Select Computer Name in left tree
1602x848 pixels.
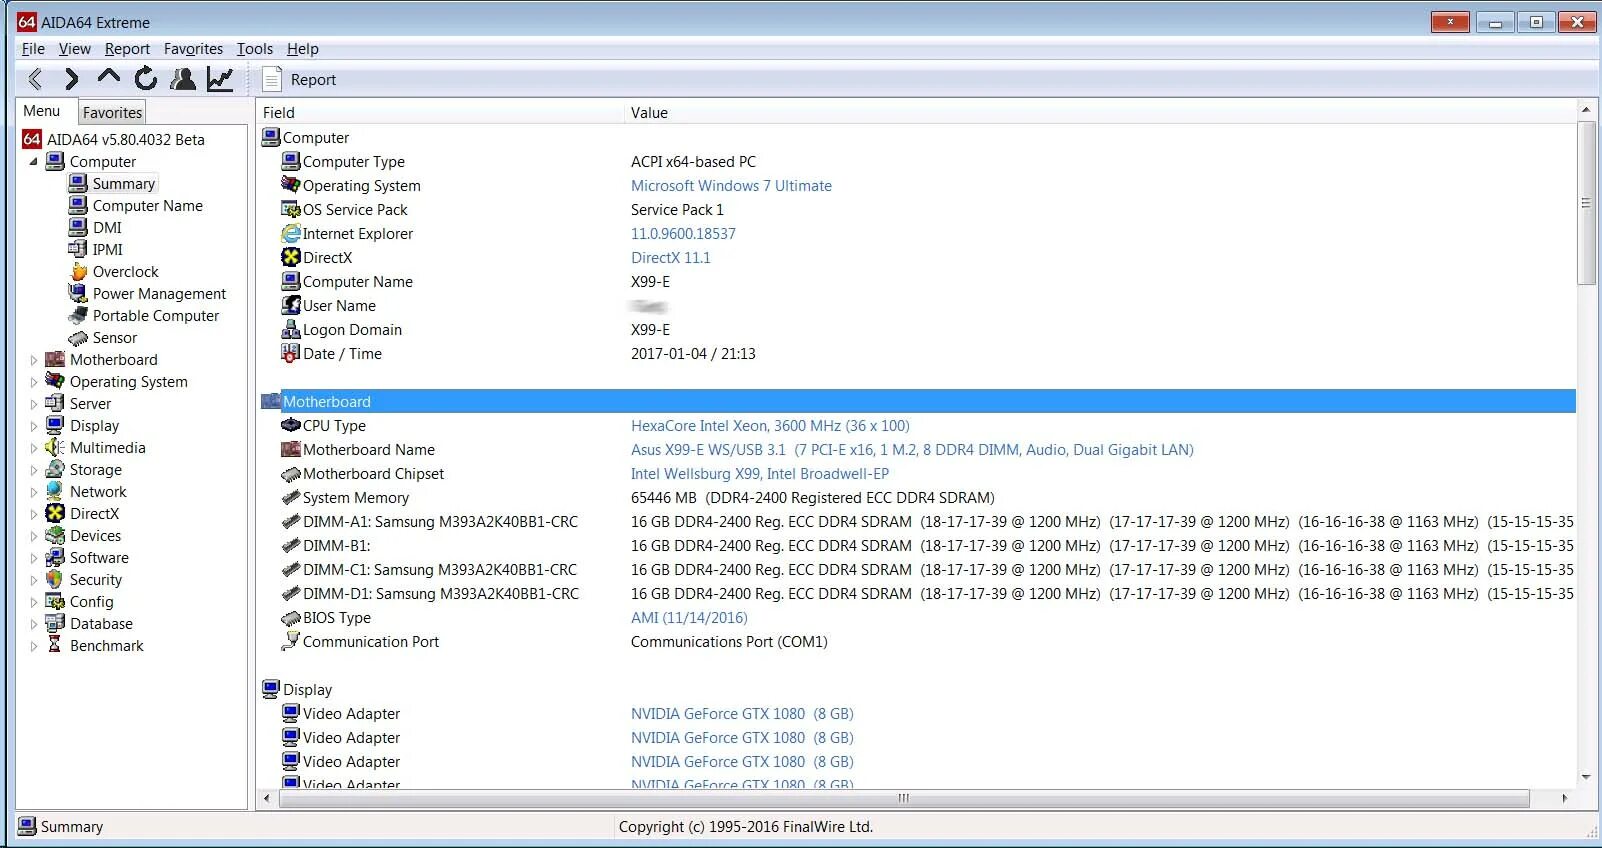147,206
